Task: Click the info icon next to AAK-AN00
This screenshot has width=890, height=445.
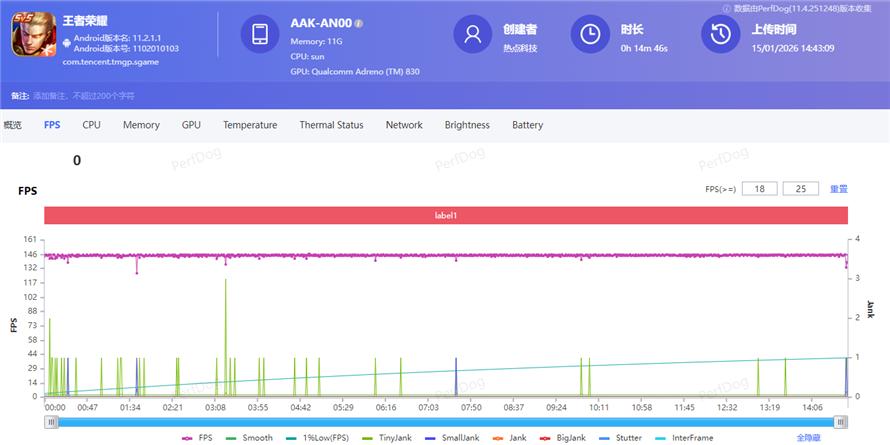Action: (359, 24)
